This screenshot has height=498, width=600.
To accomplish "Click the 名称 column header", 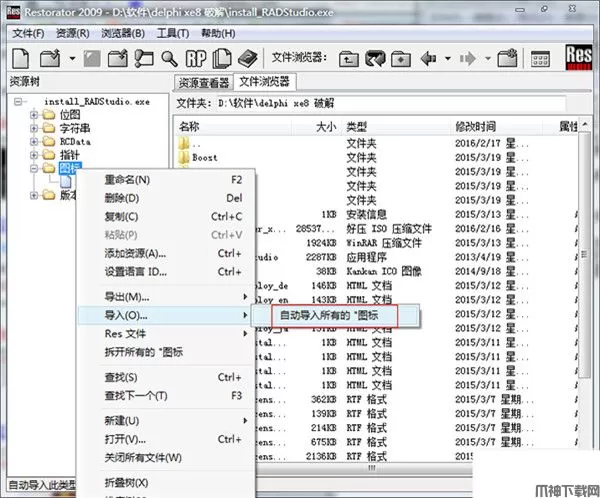I will pos(190,127).
